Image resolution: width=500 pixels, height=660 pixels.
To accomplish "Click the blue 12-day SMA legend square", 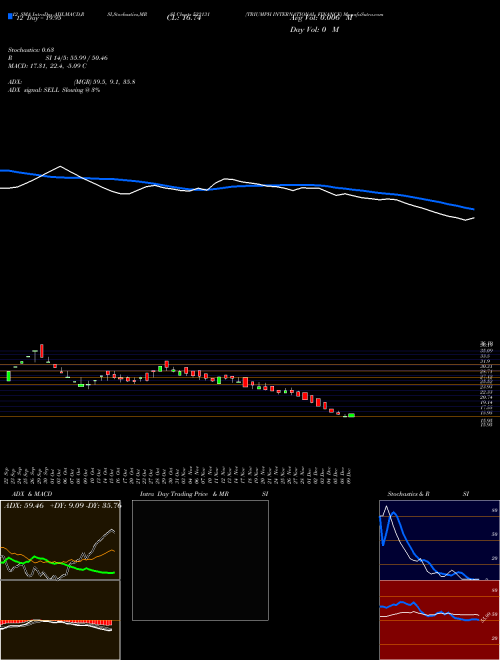I will point(10,16).
